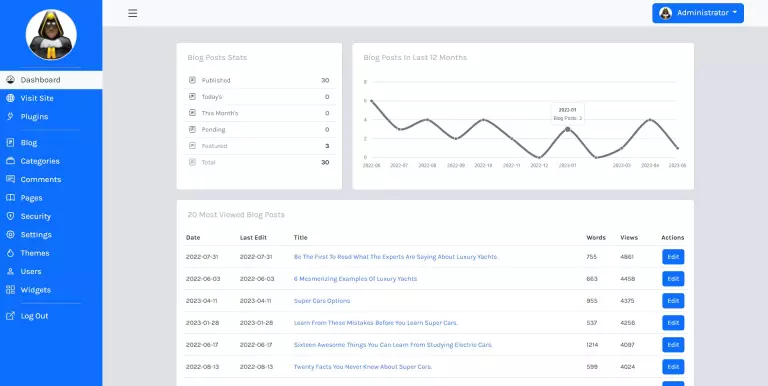Edit the Learn From These Mistakes post
The height and width of the screenshot is (386, 768).
(673, 323)
